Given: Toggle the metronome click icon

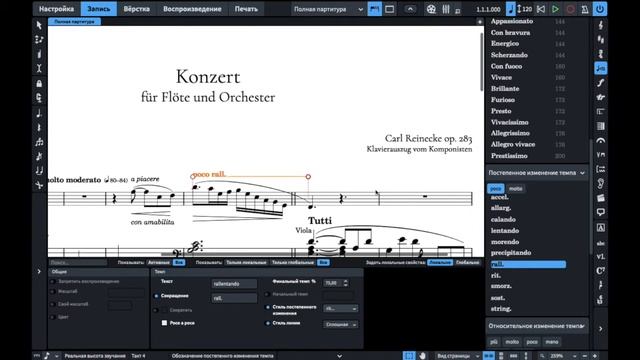Looking at the screenshot, I should coord(585,9).
